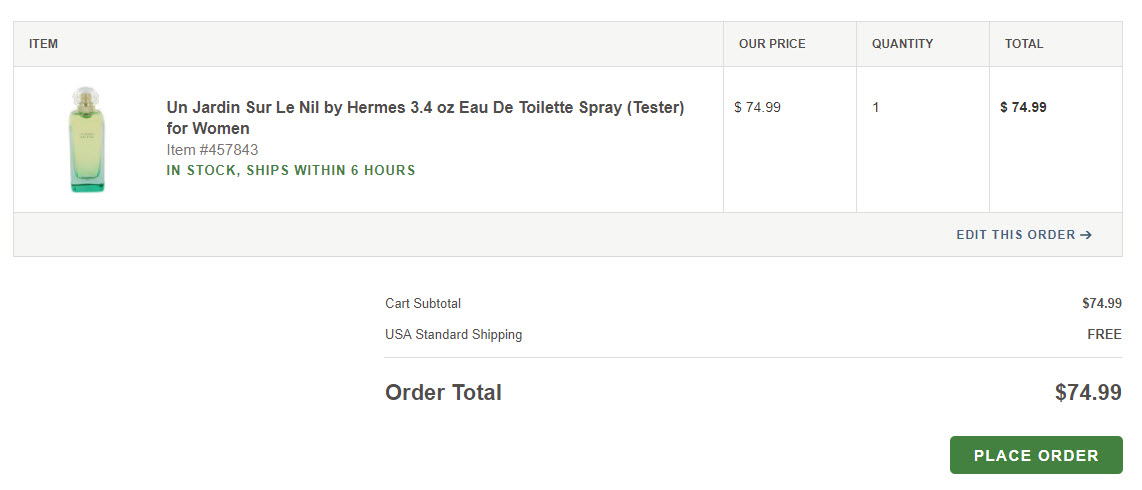Select the Item #457843 text

coord(212,150)
